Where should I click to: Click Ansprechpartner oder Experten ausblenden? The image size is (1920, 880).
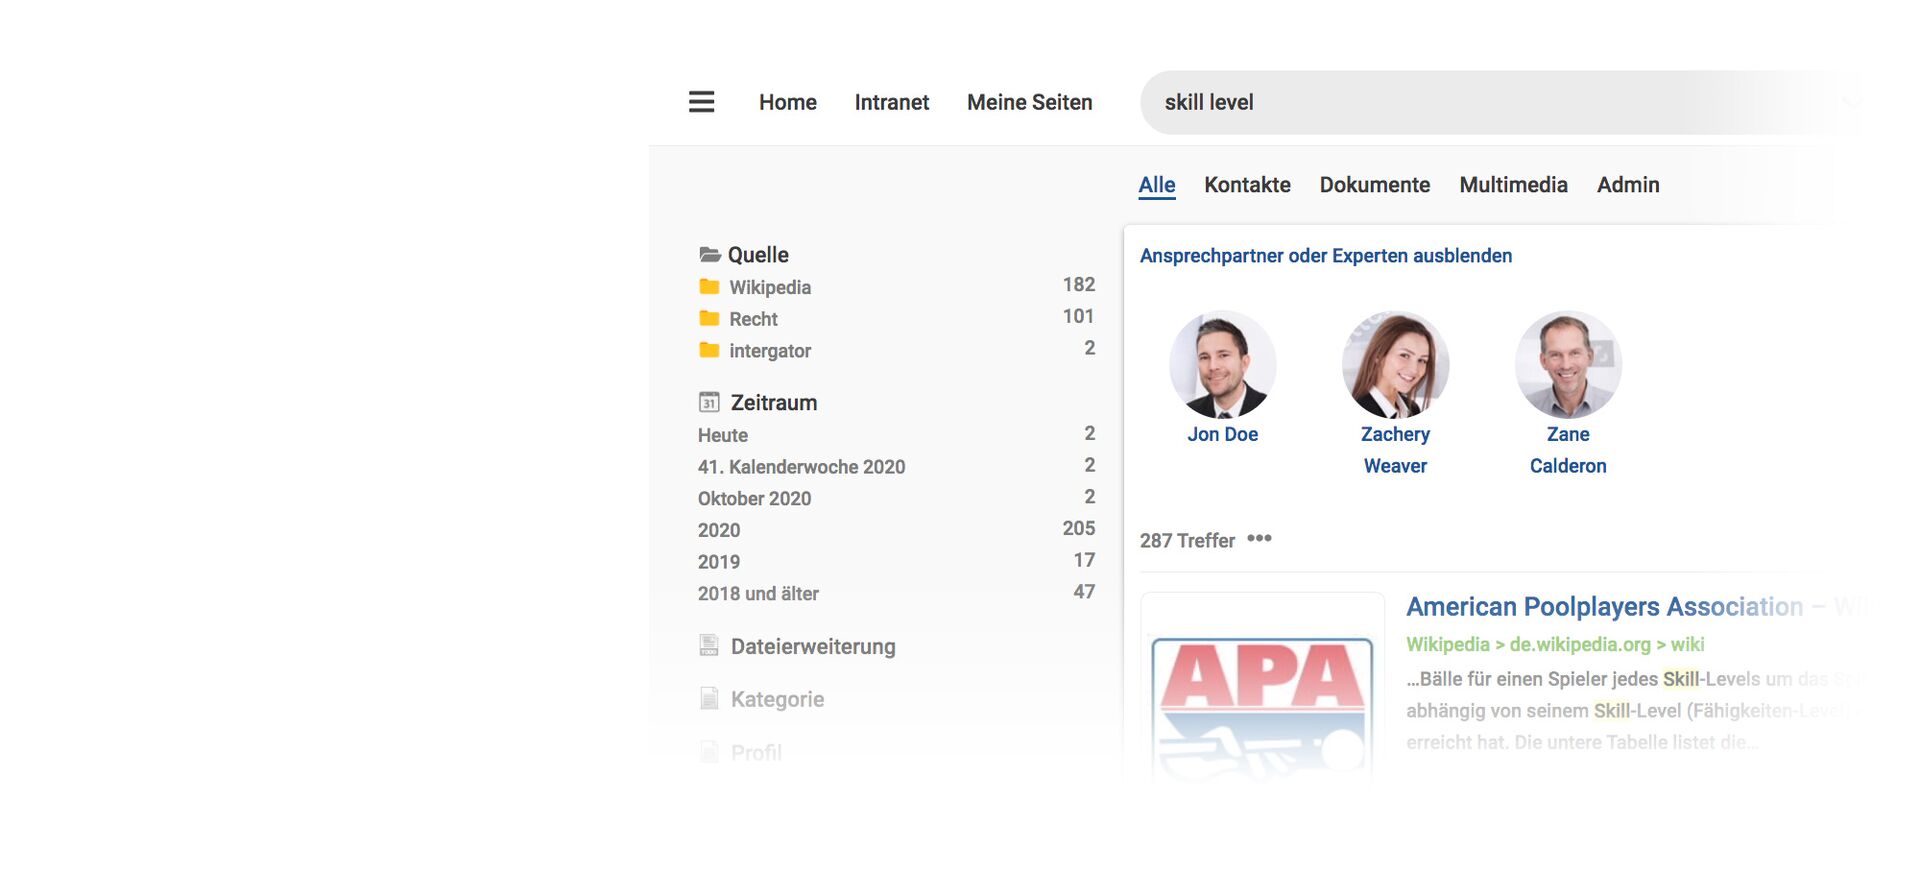1326,256
